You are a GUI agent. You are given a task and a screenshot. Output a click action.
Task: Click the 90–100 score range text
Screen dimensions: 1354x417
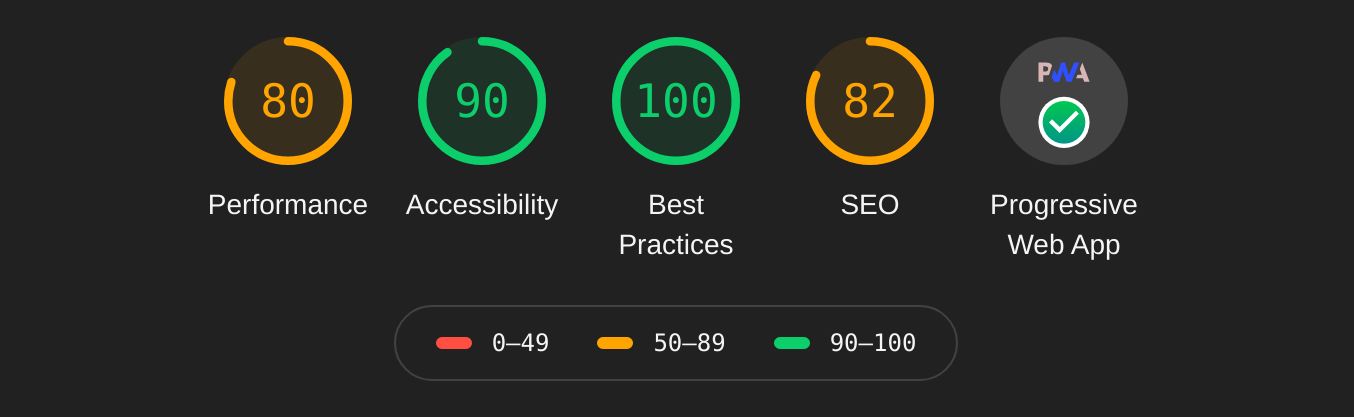(x=873, y=343)
